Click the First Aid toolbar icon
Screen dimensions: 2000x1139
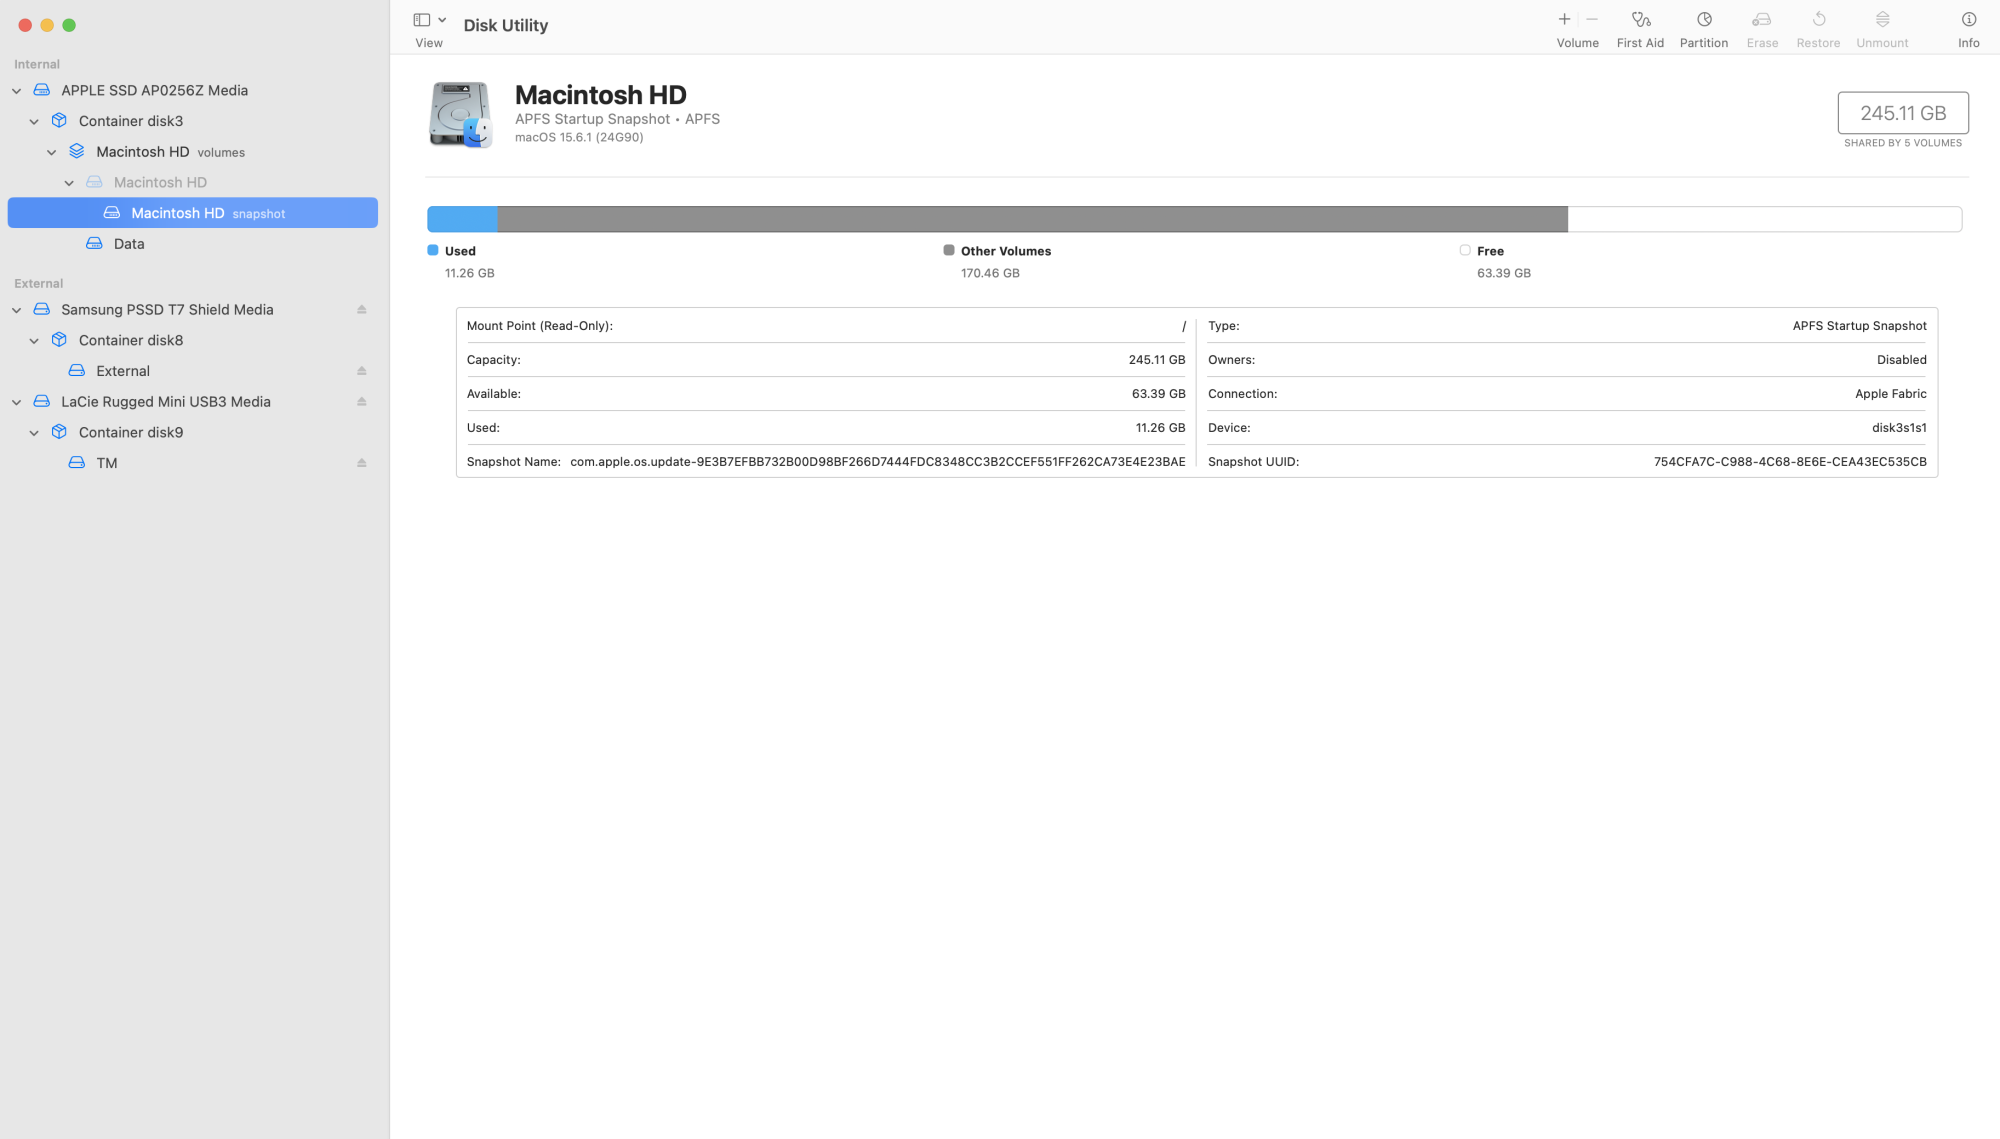tap(1640, 20)
